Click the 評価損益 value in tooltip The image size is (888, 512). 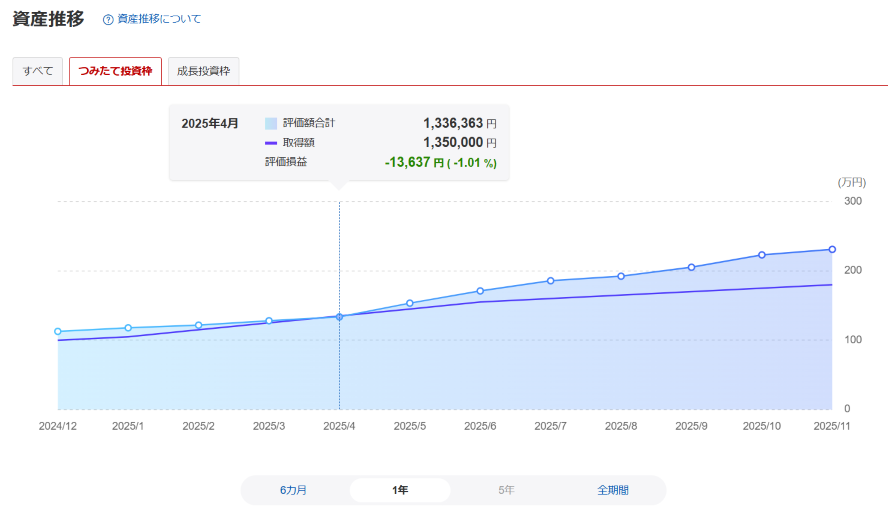(x=440, y=162)
